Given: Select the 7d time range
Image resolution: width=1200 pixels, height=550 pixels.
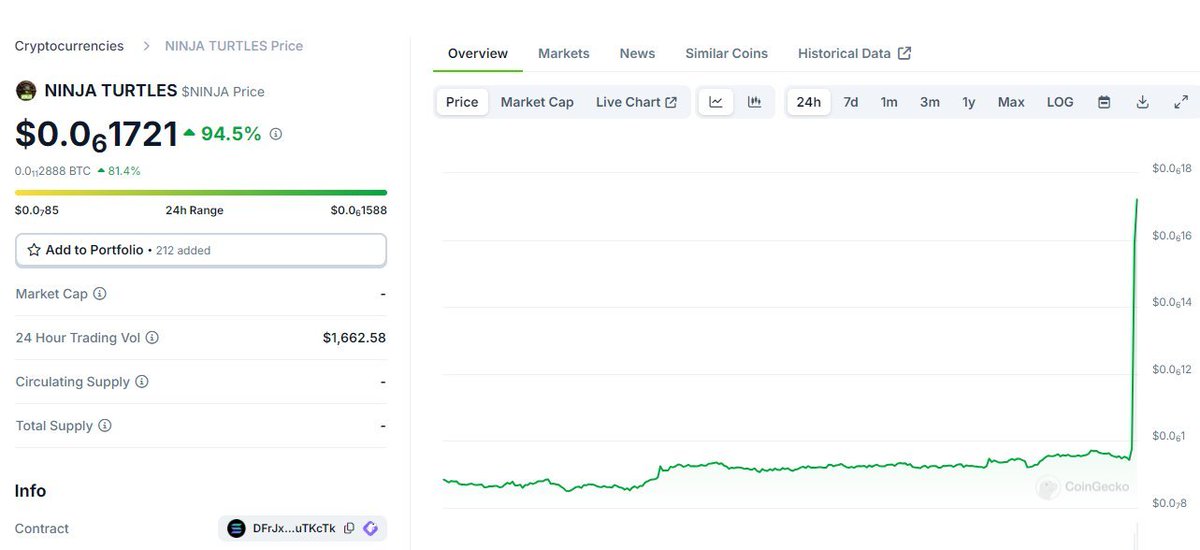Looking at the screenshot, I should (x=851, y=102).
